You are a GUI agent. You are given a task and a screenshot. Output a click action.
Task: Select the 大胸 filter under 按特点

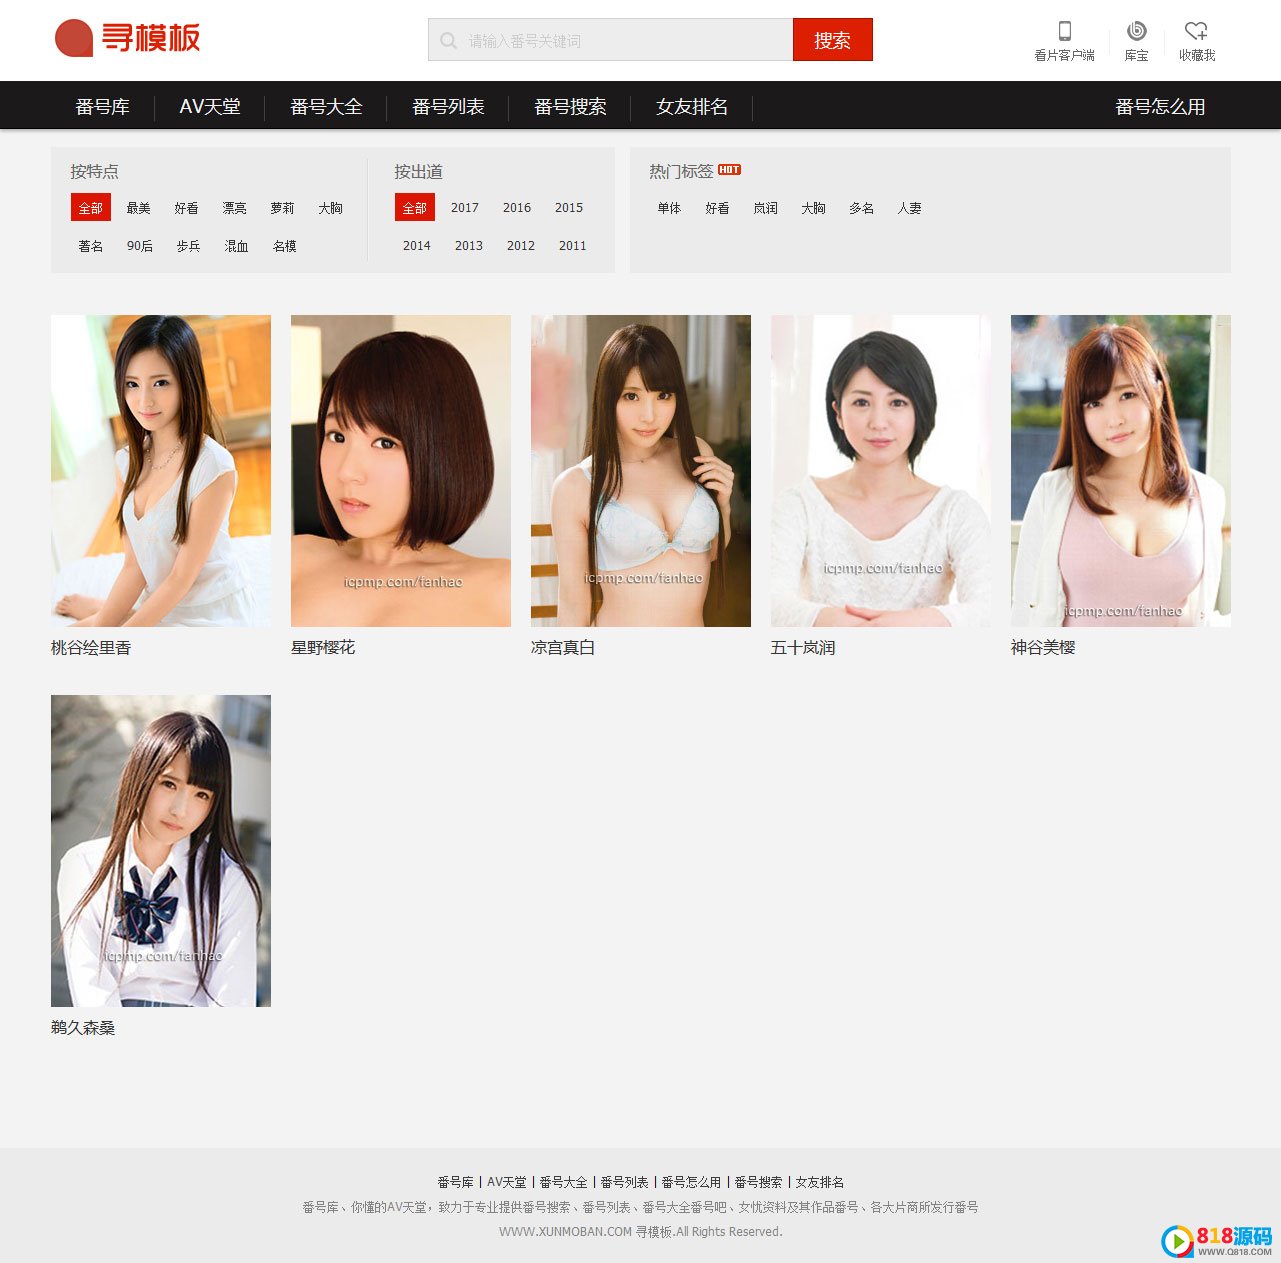331,208
